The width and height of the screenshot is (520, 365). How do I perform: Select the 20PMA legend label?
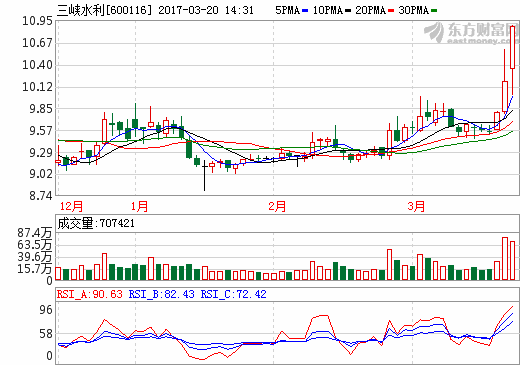click(x=371, y=10)
